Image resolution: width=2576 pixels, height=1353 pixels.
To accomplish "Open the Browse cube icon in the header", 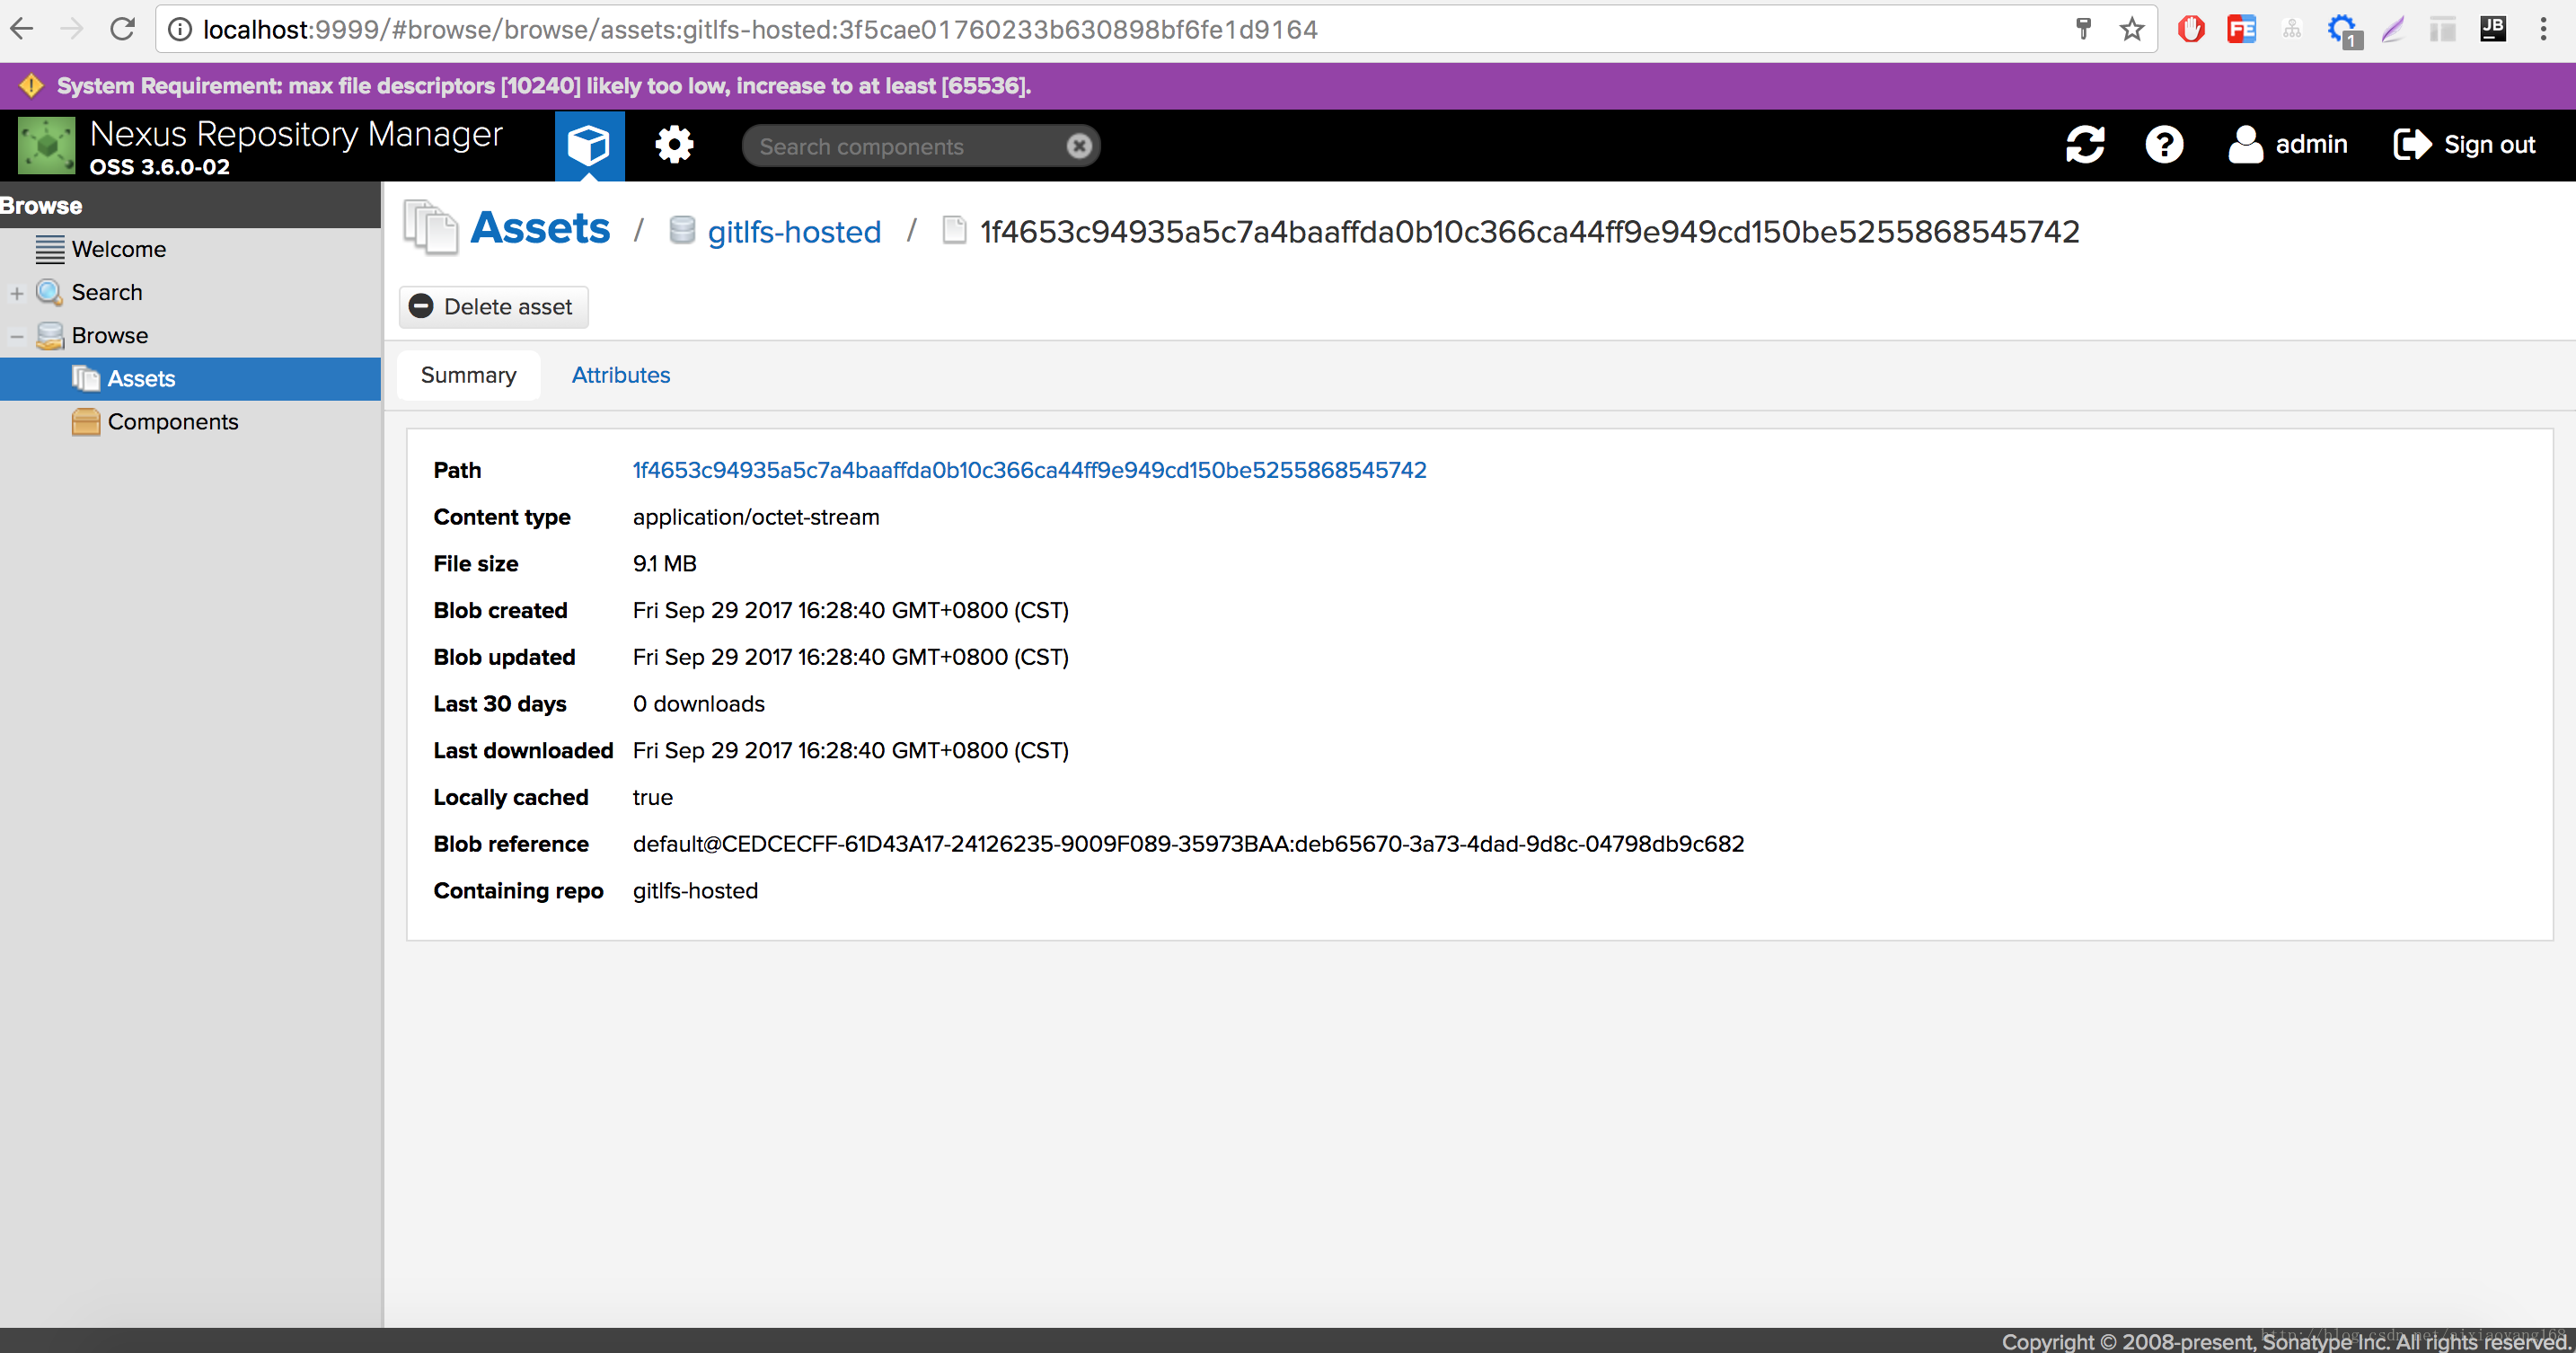I will (589, 145).
